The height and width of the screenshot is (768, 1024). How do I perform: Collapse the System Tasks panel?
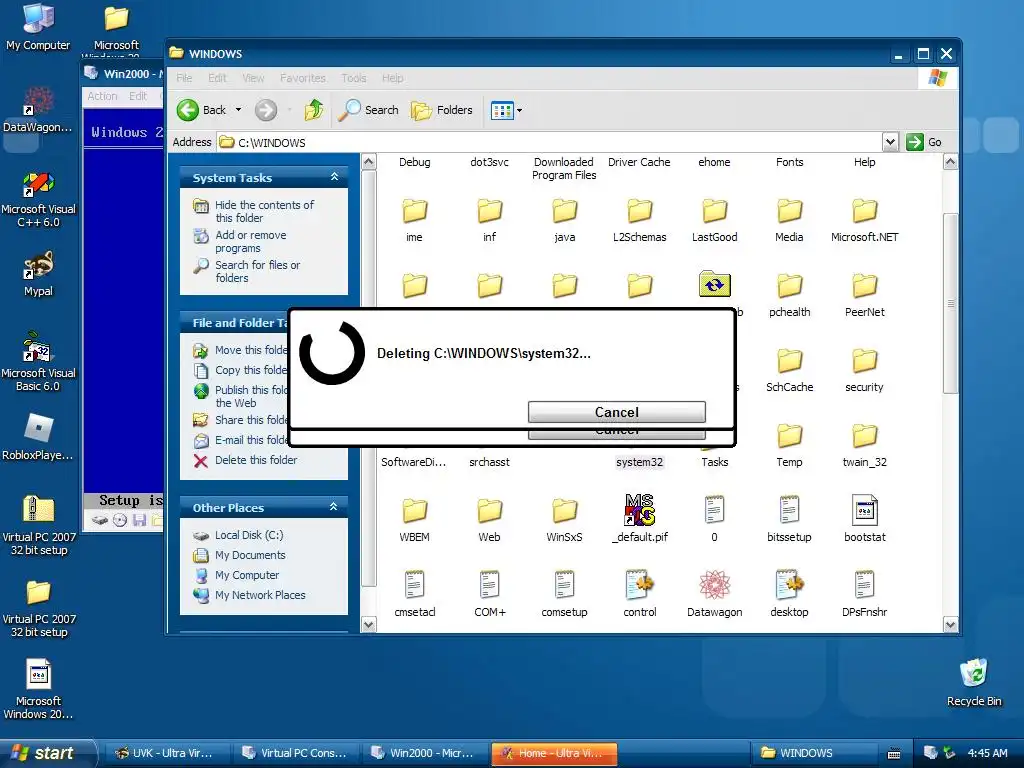click(334, 177)
